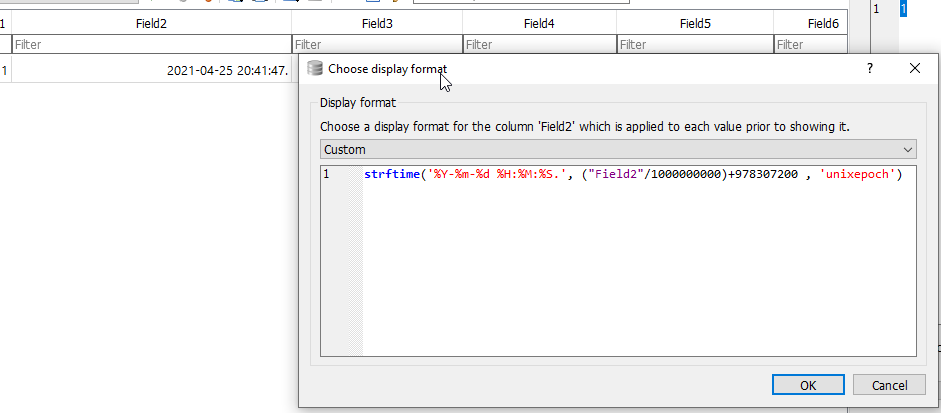
Task: Select the Field6 column header
Action: [811, 24]
